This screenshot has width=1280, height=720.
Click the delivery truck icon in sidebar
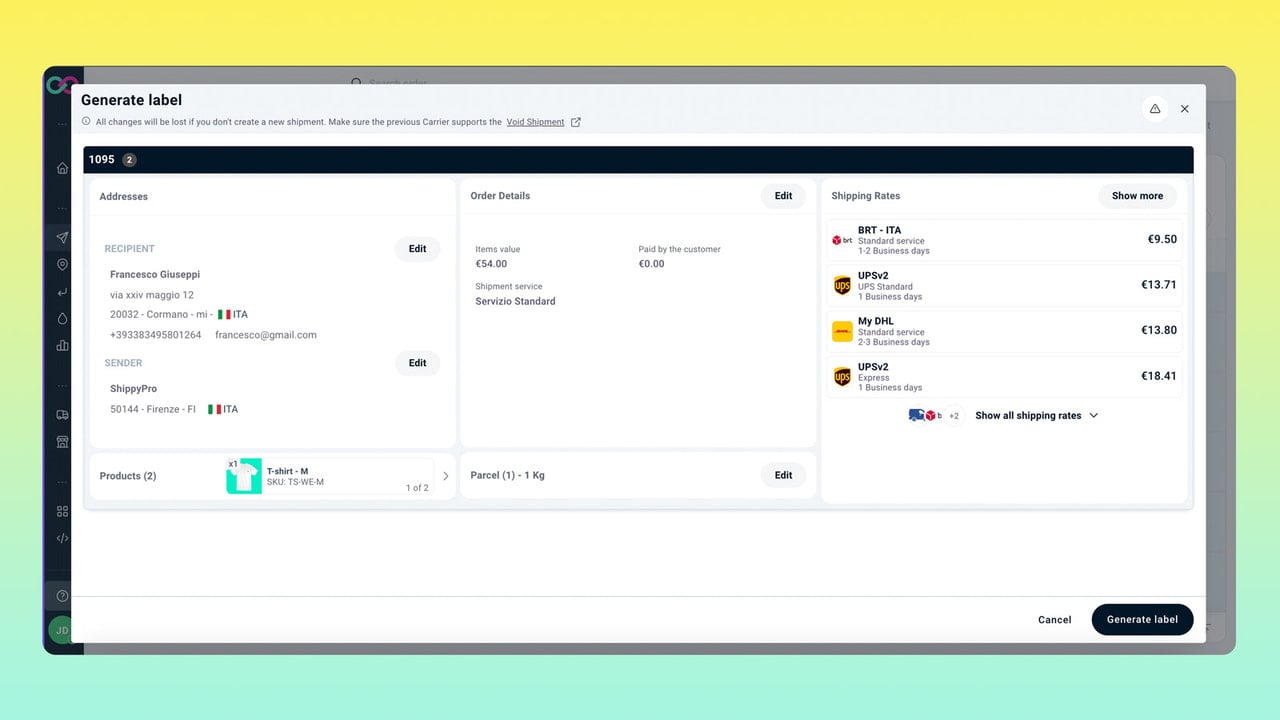pyautogui.click(x=62, y=415)
